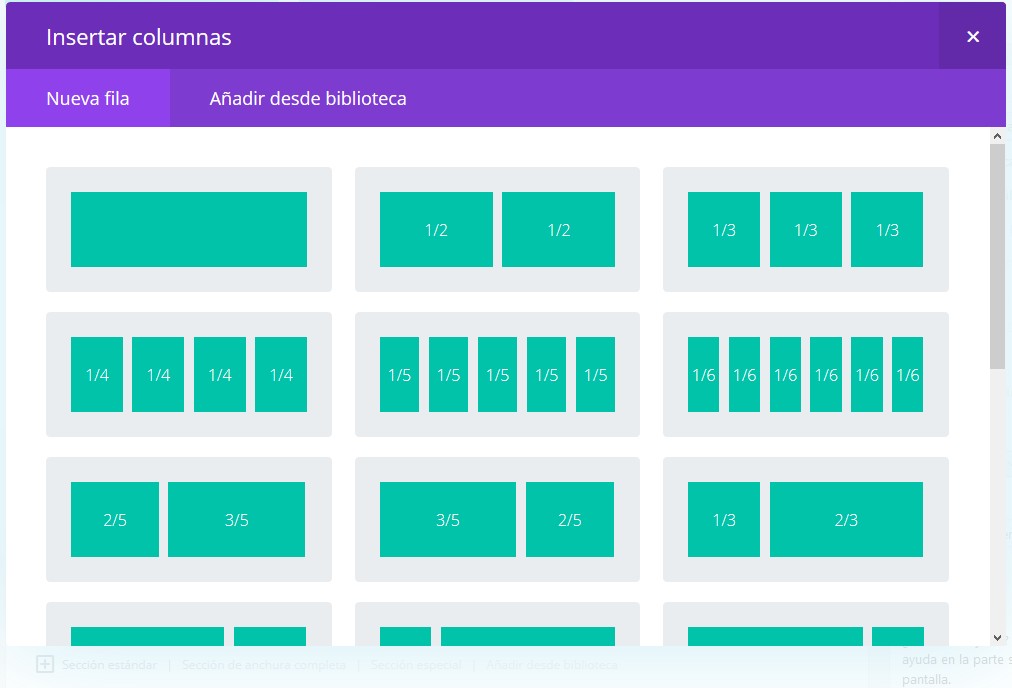
Task: Pick the three 1/3 columns layout
Action: point(805,229)
